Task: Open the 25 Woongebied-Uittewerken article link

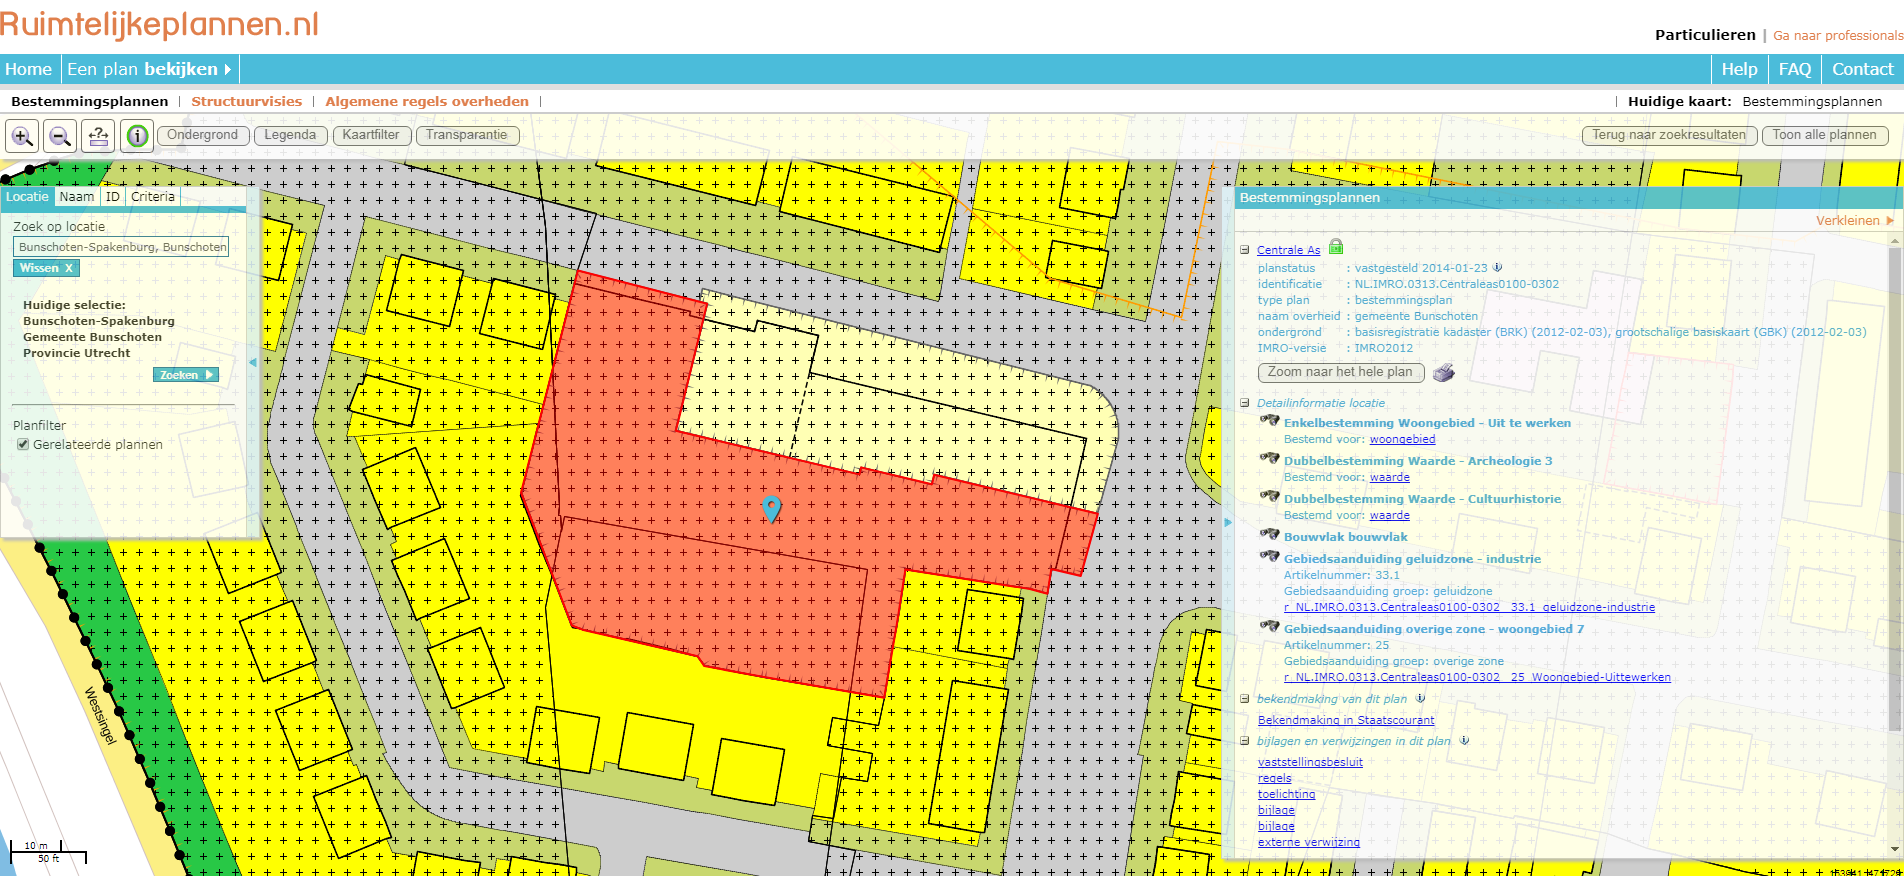Action: [1477, 677]
